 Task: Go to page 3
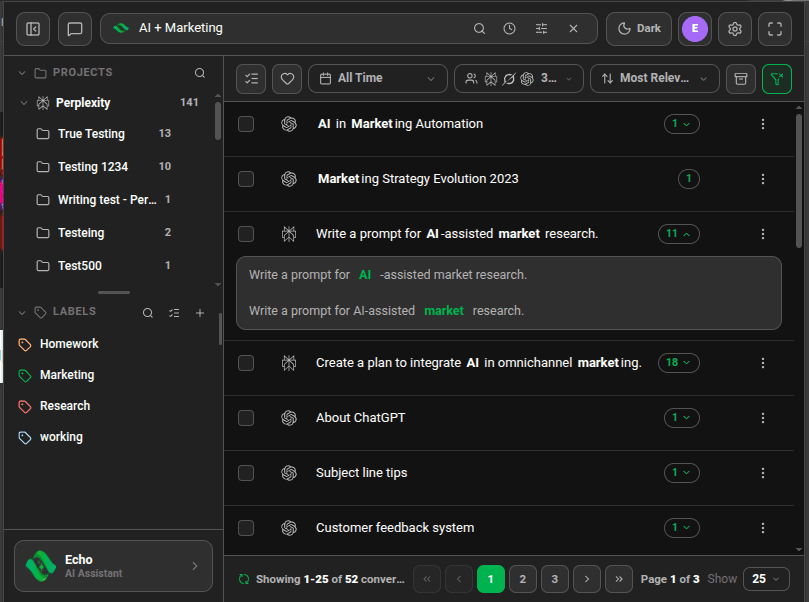coord(555,579)
